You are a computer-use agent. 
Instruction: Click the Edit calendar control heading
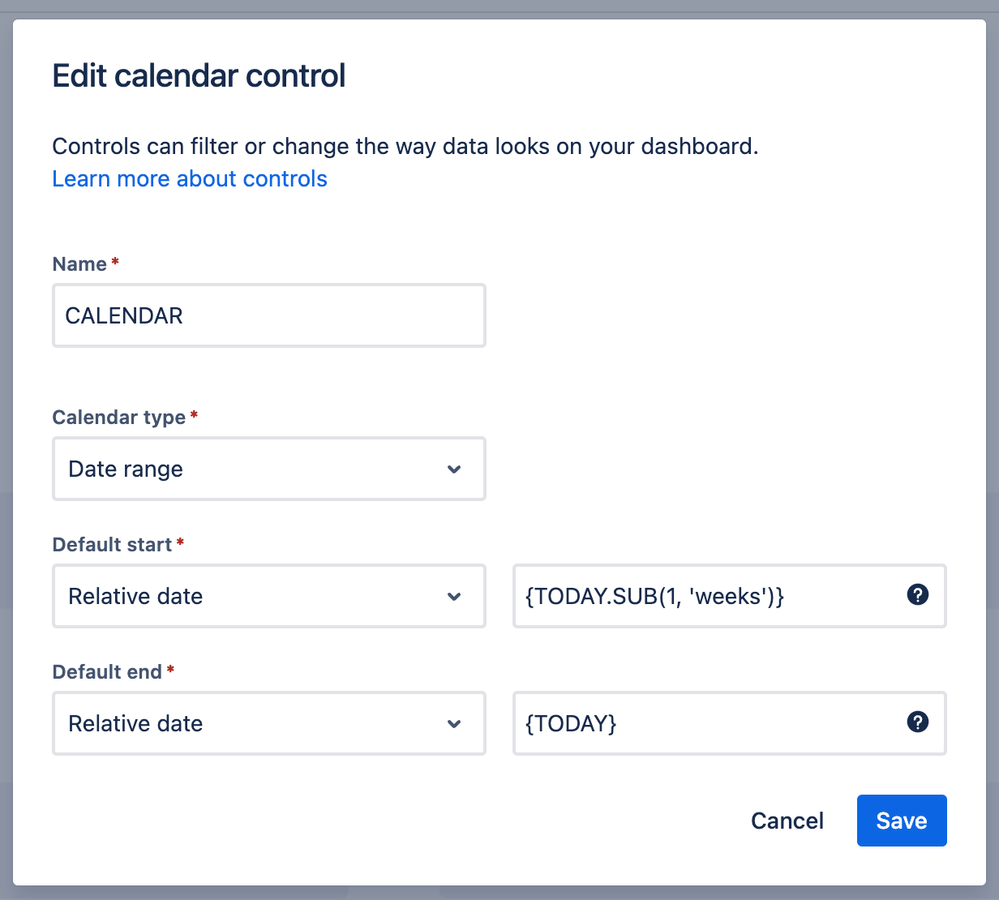(x=198, y=75)
